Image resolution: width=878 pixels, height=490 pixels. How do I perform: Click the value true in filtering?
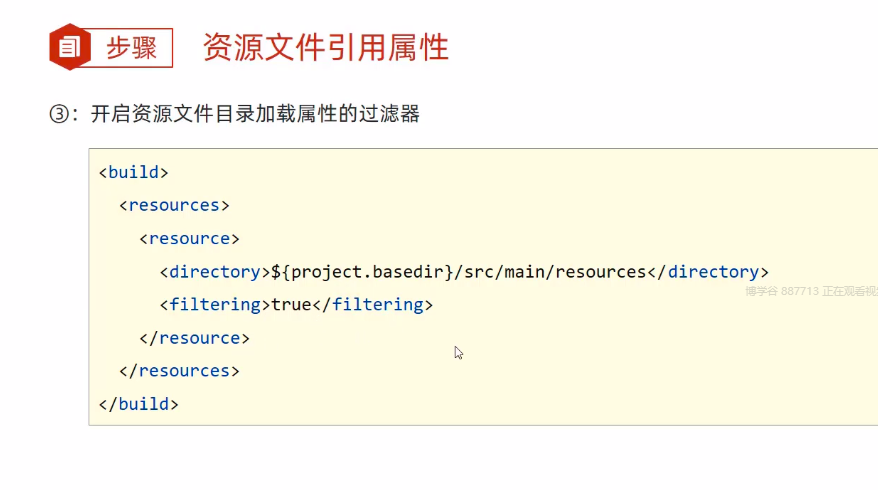[x=291, y=304]
